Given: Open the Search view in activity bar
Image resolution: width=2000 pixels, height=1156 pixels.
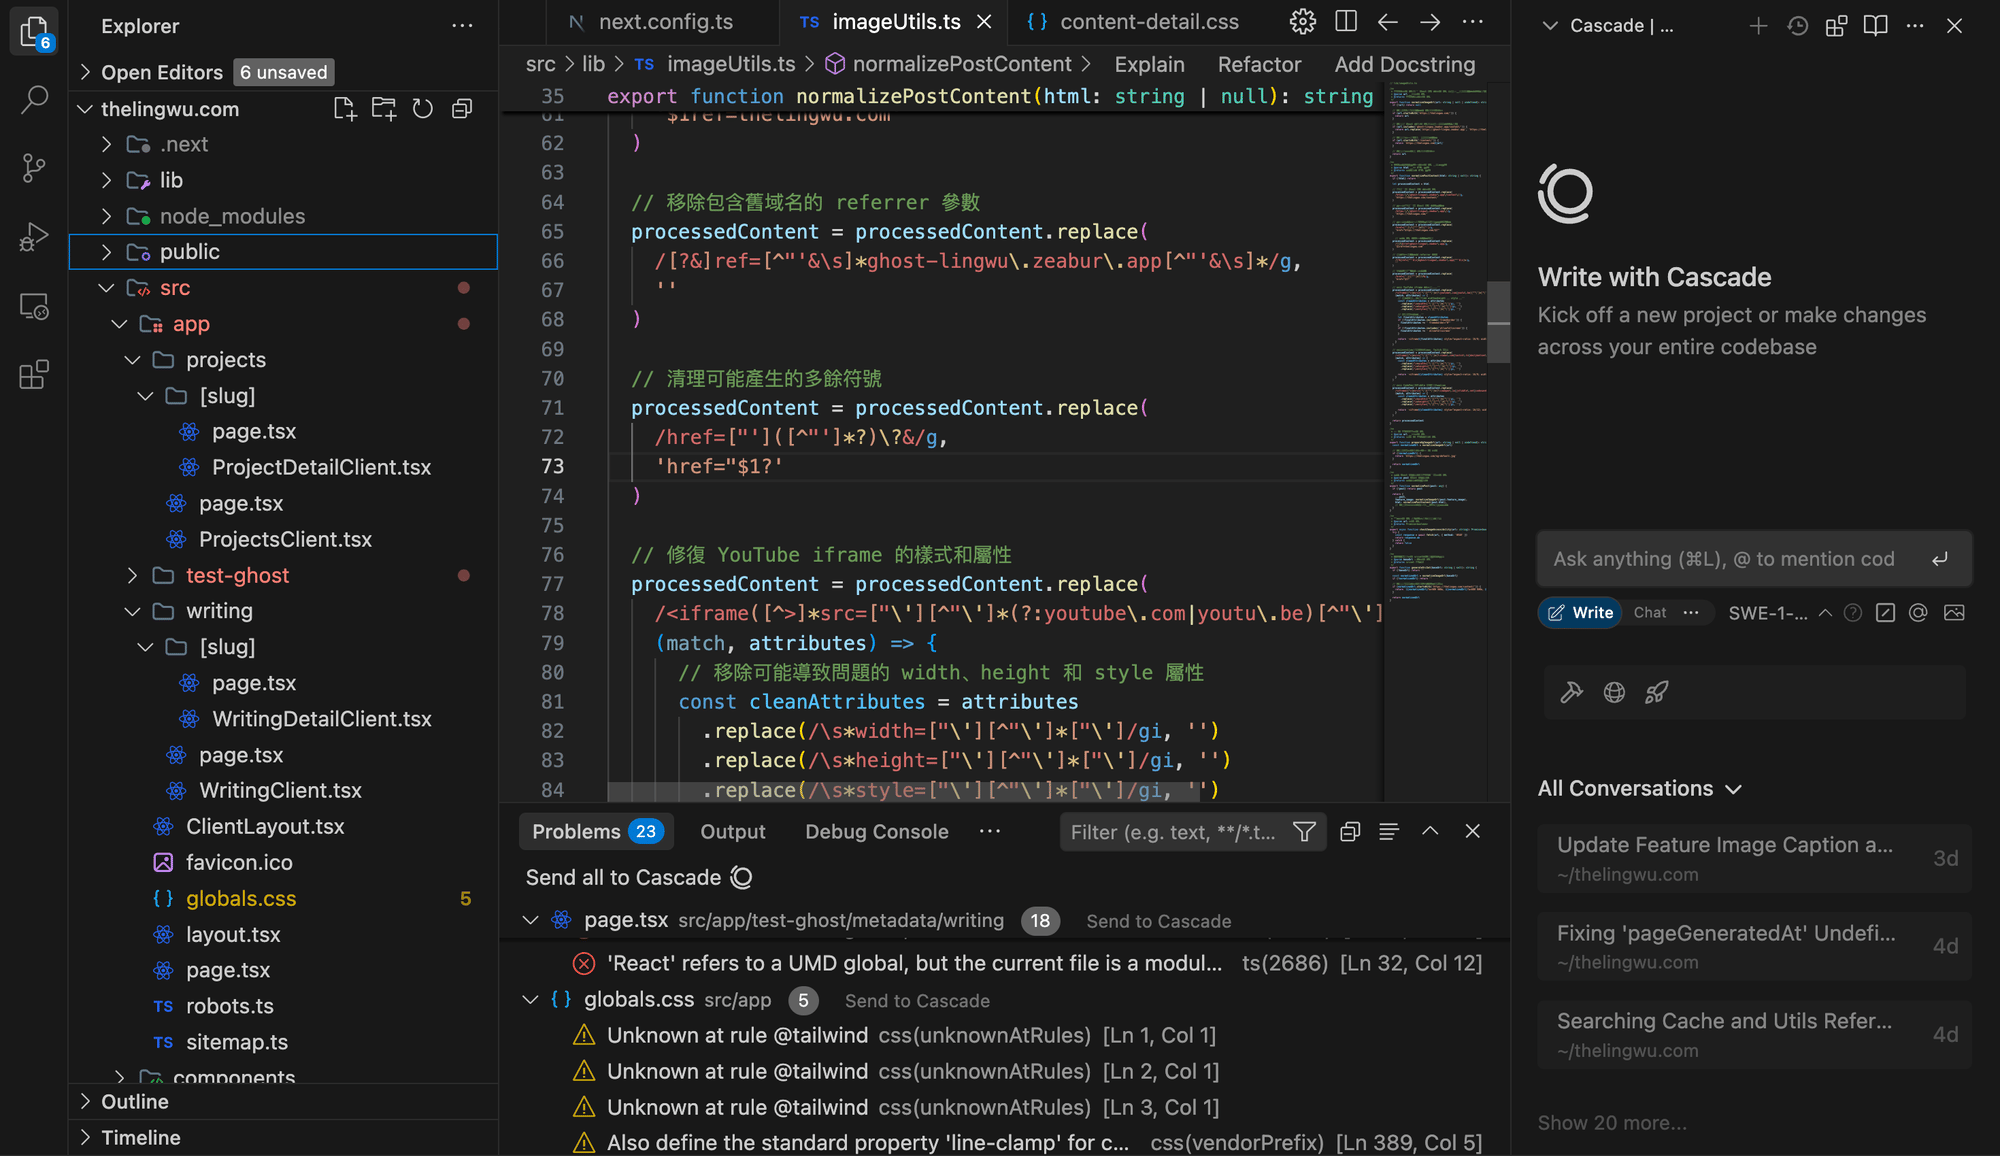Looking at the screenshot, I should point(34,99).
